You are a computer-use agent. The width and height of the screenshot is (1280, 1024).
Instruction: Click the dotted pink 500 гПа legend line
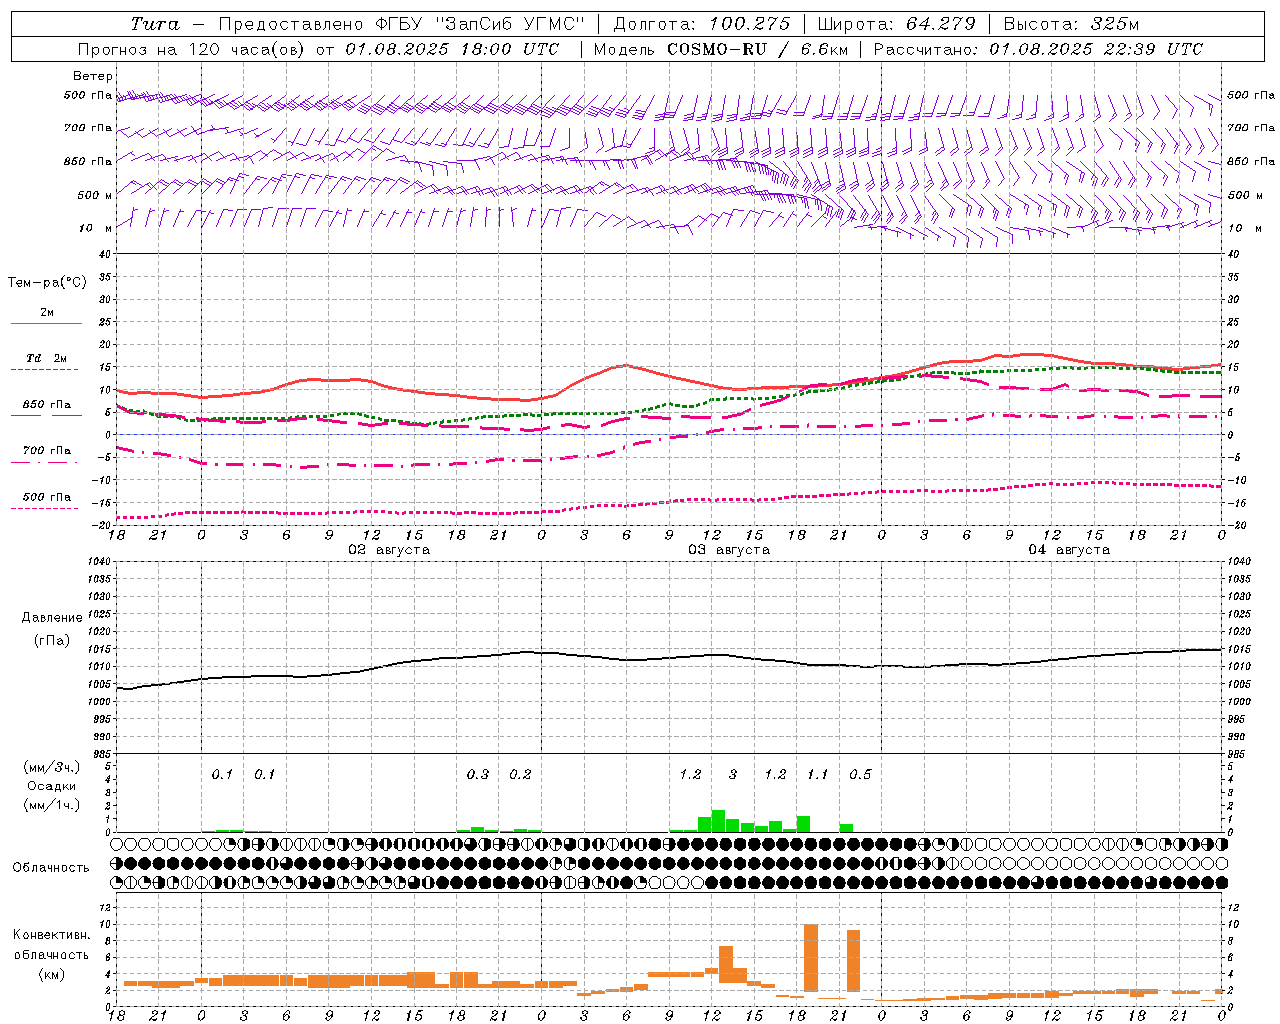(x=44, y=508)
